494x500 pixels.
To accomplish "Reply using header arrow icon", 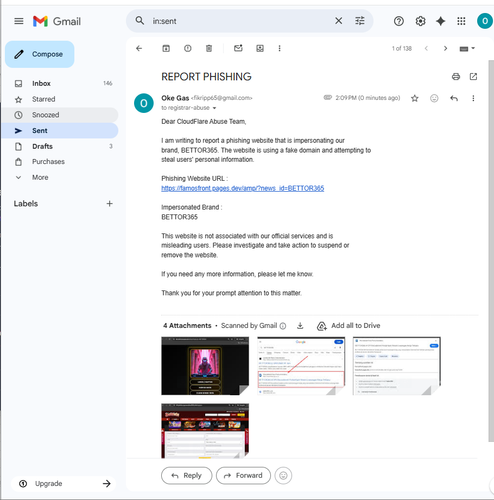I will click(x=454, y=98).
